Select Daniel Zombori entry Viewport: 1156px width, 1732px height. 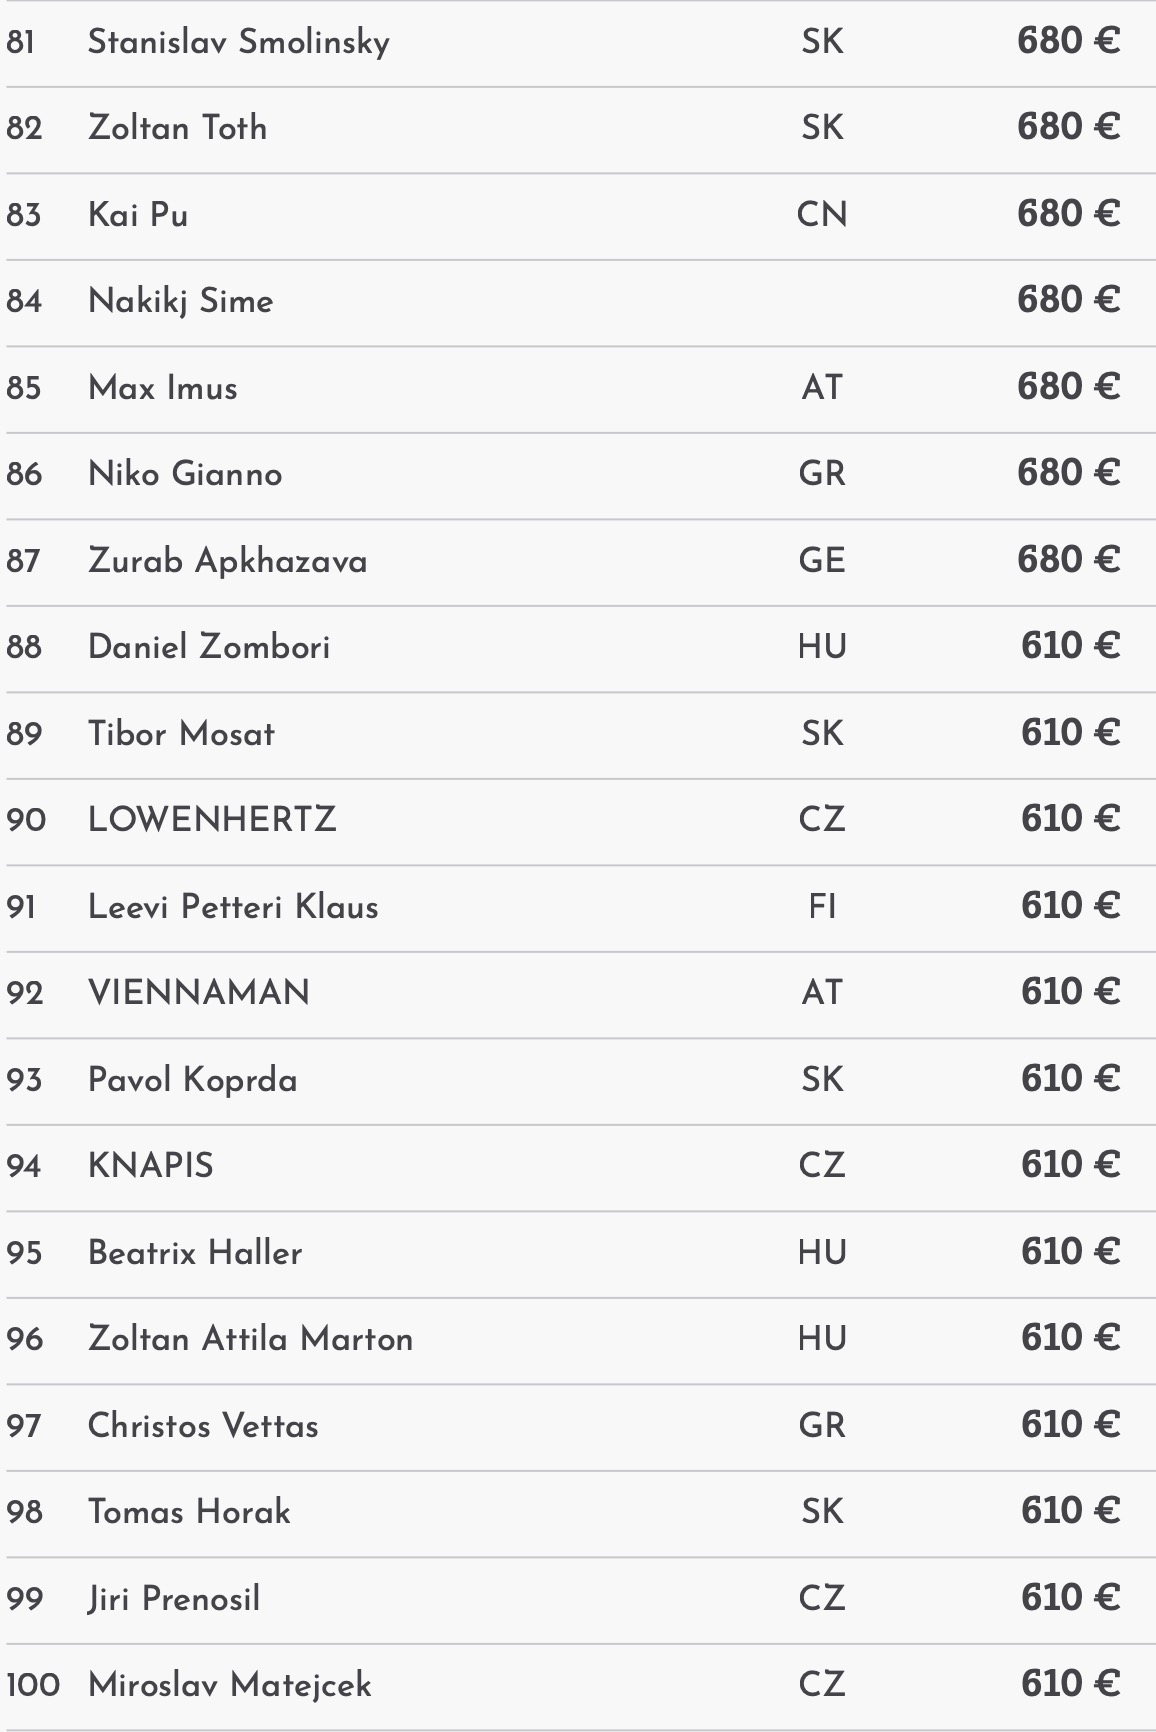coord(208,647)
